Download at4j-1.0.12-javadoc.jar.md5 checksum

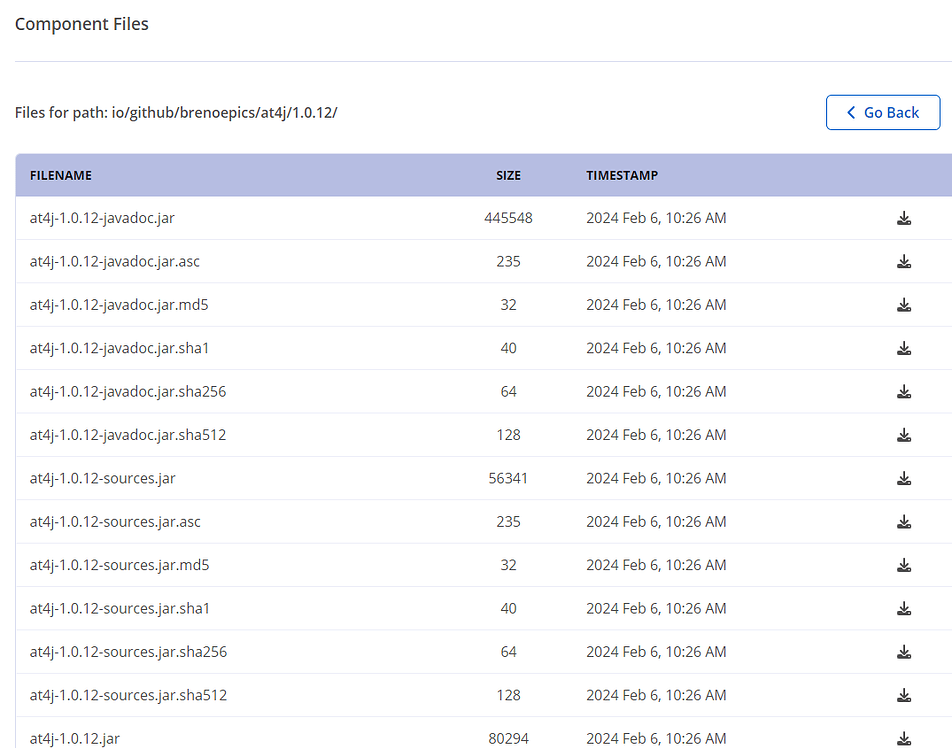(x=904, y=305)
